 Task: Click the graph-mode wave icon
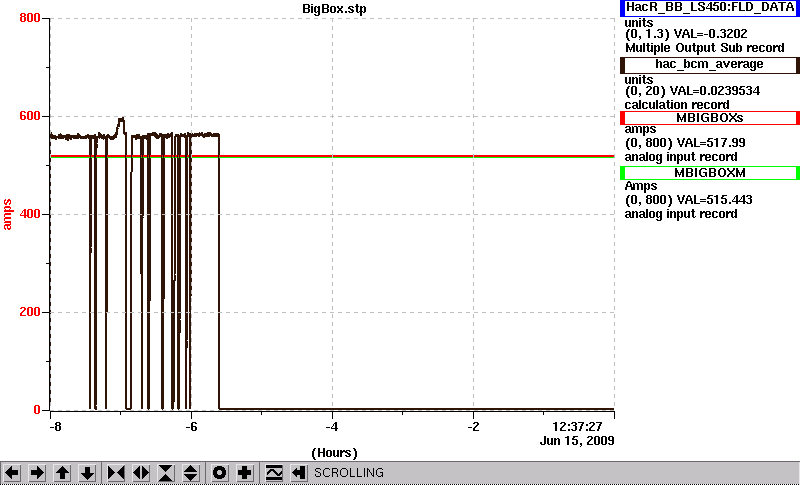pyautogui.click(x=274, y=473)
